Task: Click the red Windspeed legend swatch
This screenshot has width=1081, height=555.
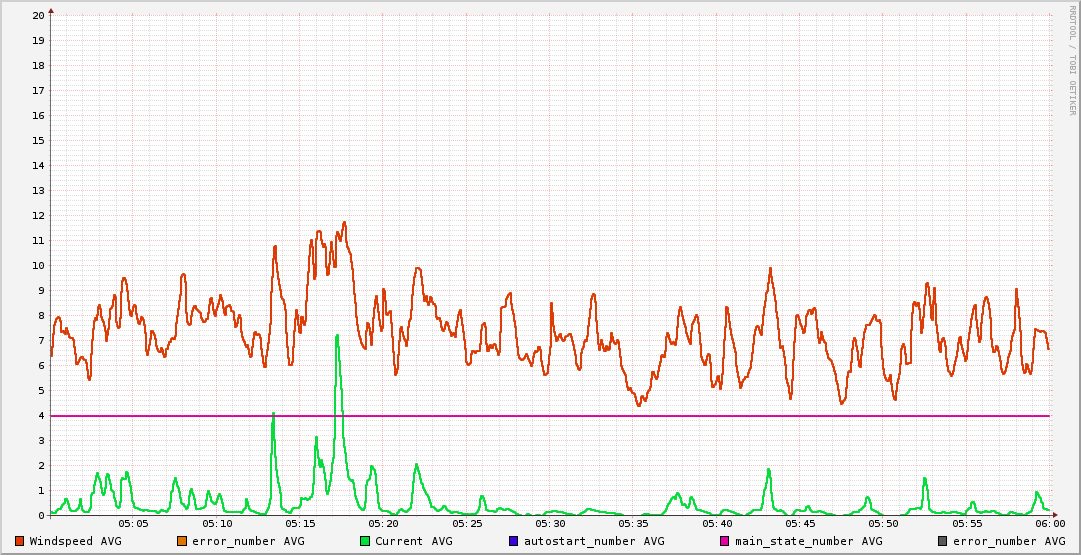Action: click(x=20, y=541)
